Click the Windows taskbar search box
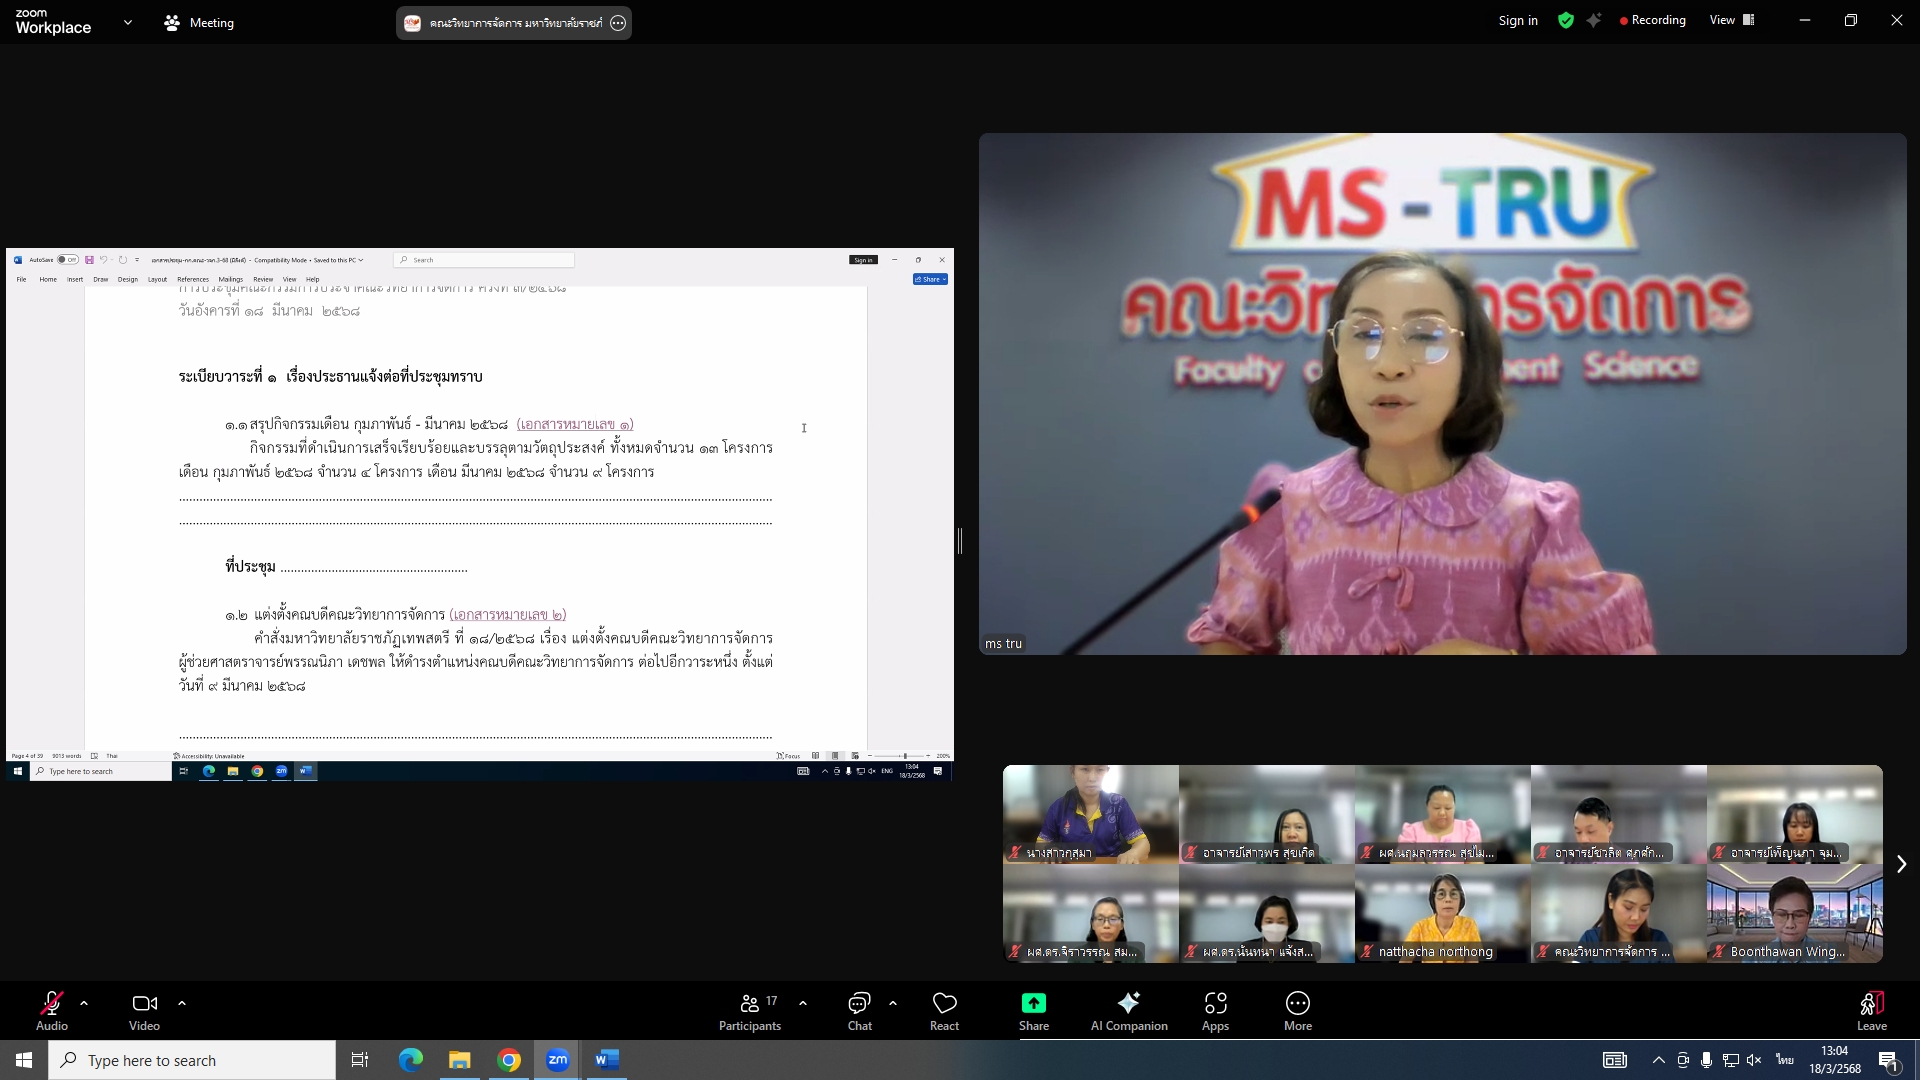Image resolution: width=1920 pixels, height=1080 pixels. 192,1060
